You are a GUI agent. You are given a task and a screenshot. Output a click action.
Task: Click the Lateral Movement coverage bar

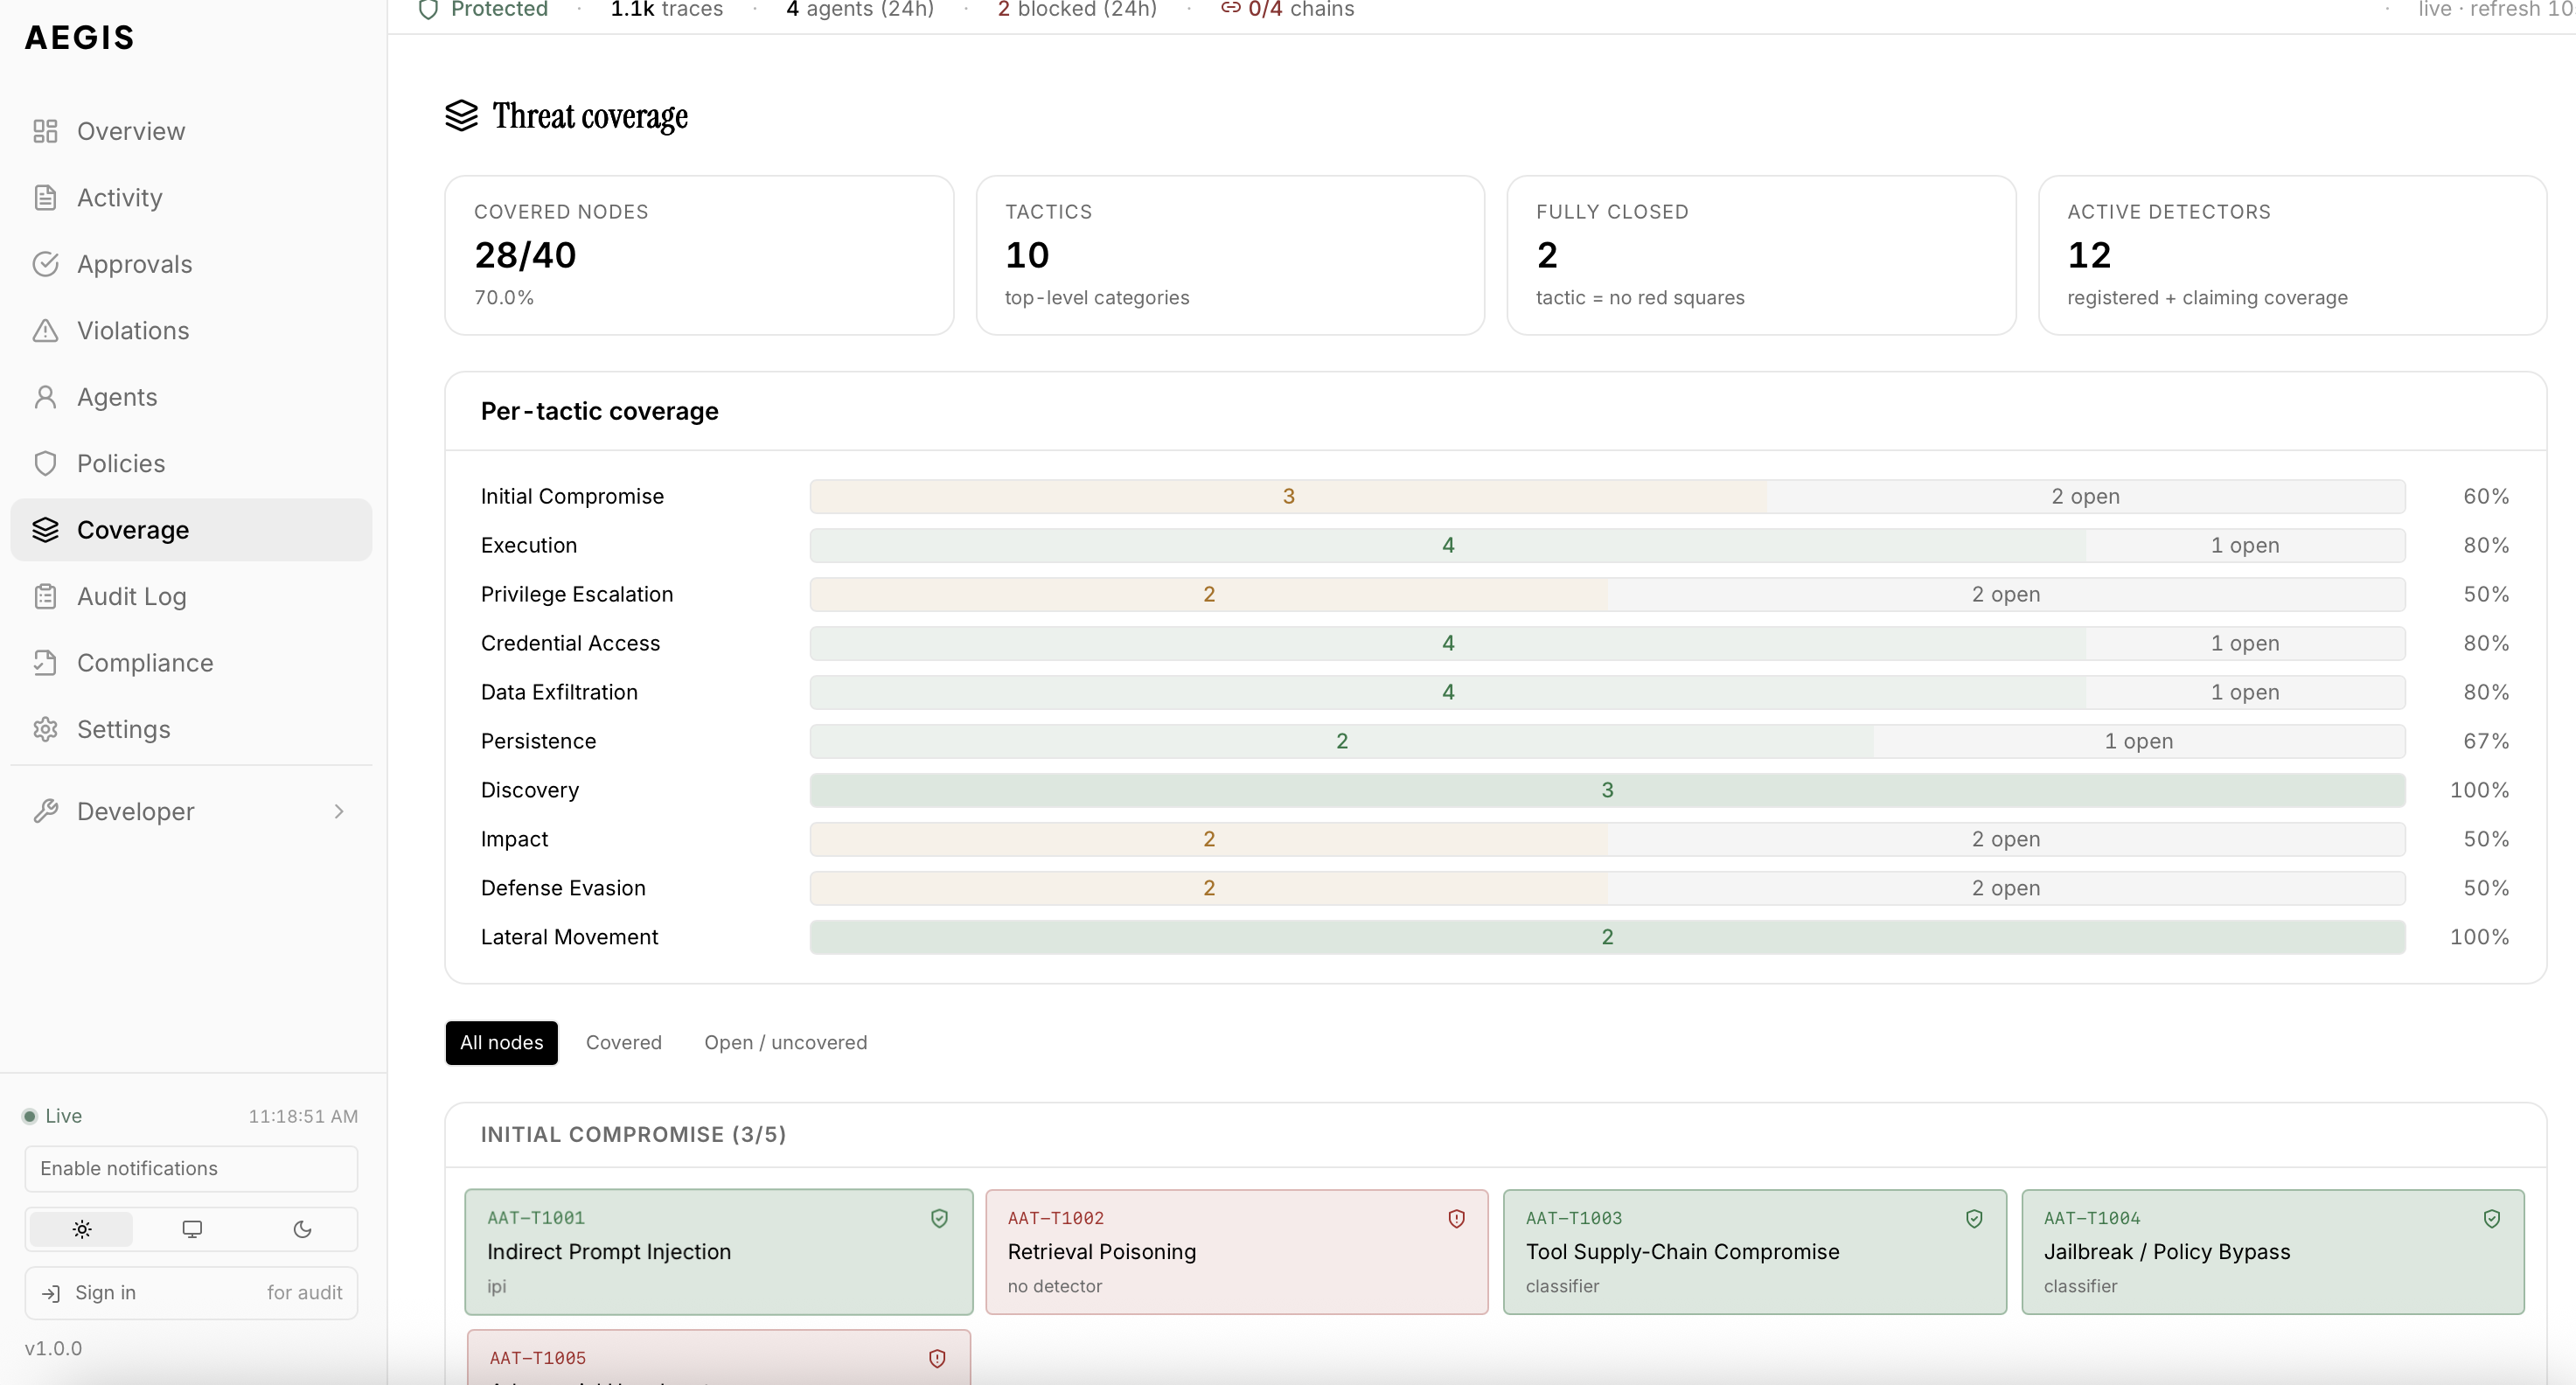pos(1607,937)
